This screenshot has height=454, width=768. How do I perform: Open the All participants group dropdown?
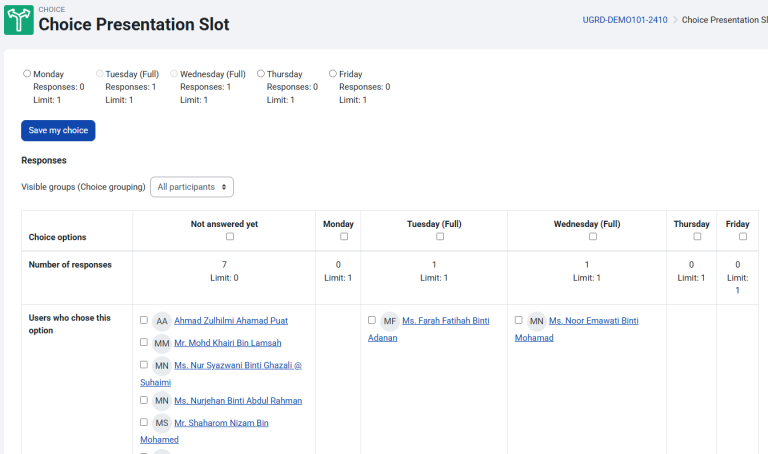click(192, 187)
